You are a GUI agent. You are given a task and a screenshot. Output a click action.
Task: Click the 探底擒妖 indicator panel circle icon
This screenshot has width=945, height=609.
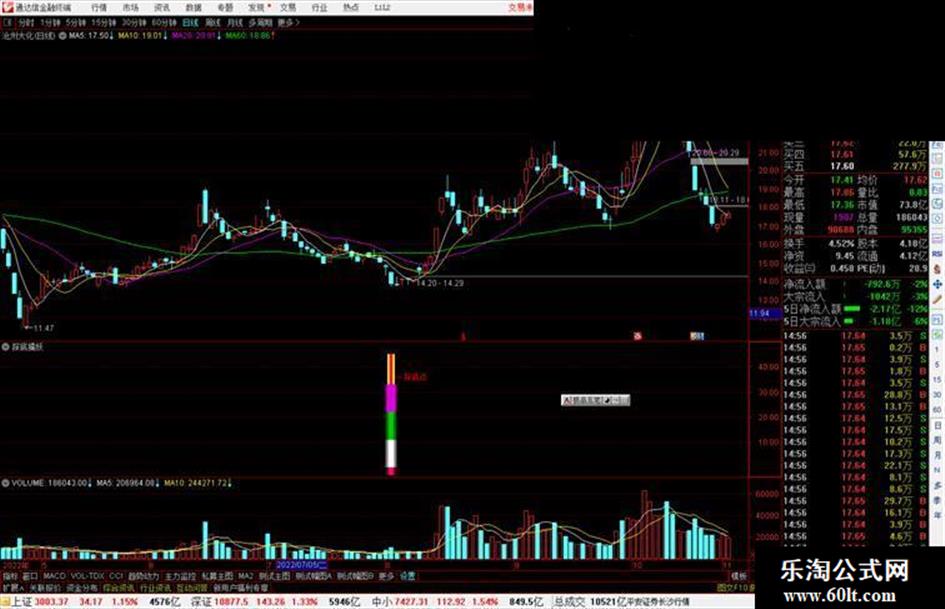click(x=5, y=347)
